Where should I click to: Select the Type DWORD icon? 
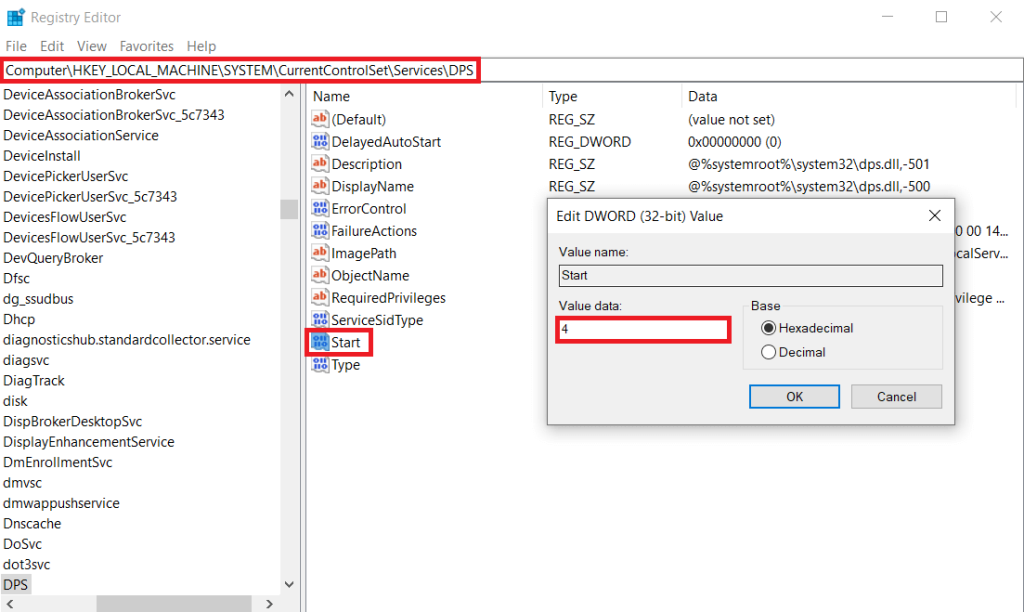(x=319, y=364)
